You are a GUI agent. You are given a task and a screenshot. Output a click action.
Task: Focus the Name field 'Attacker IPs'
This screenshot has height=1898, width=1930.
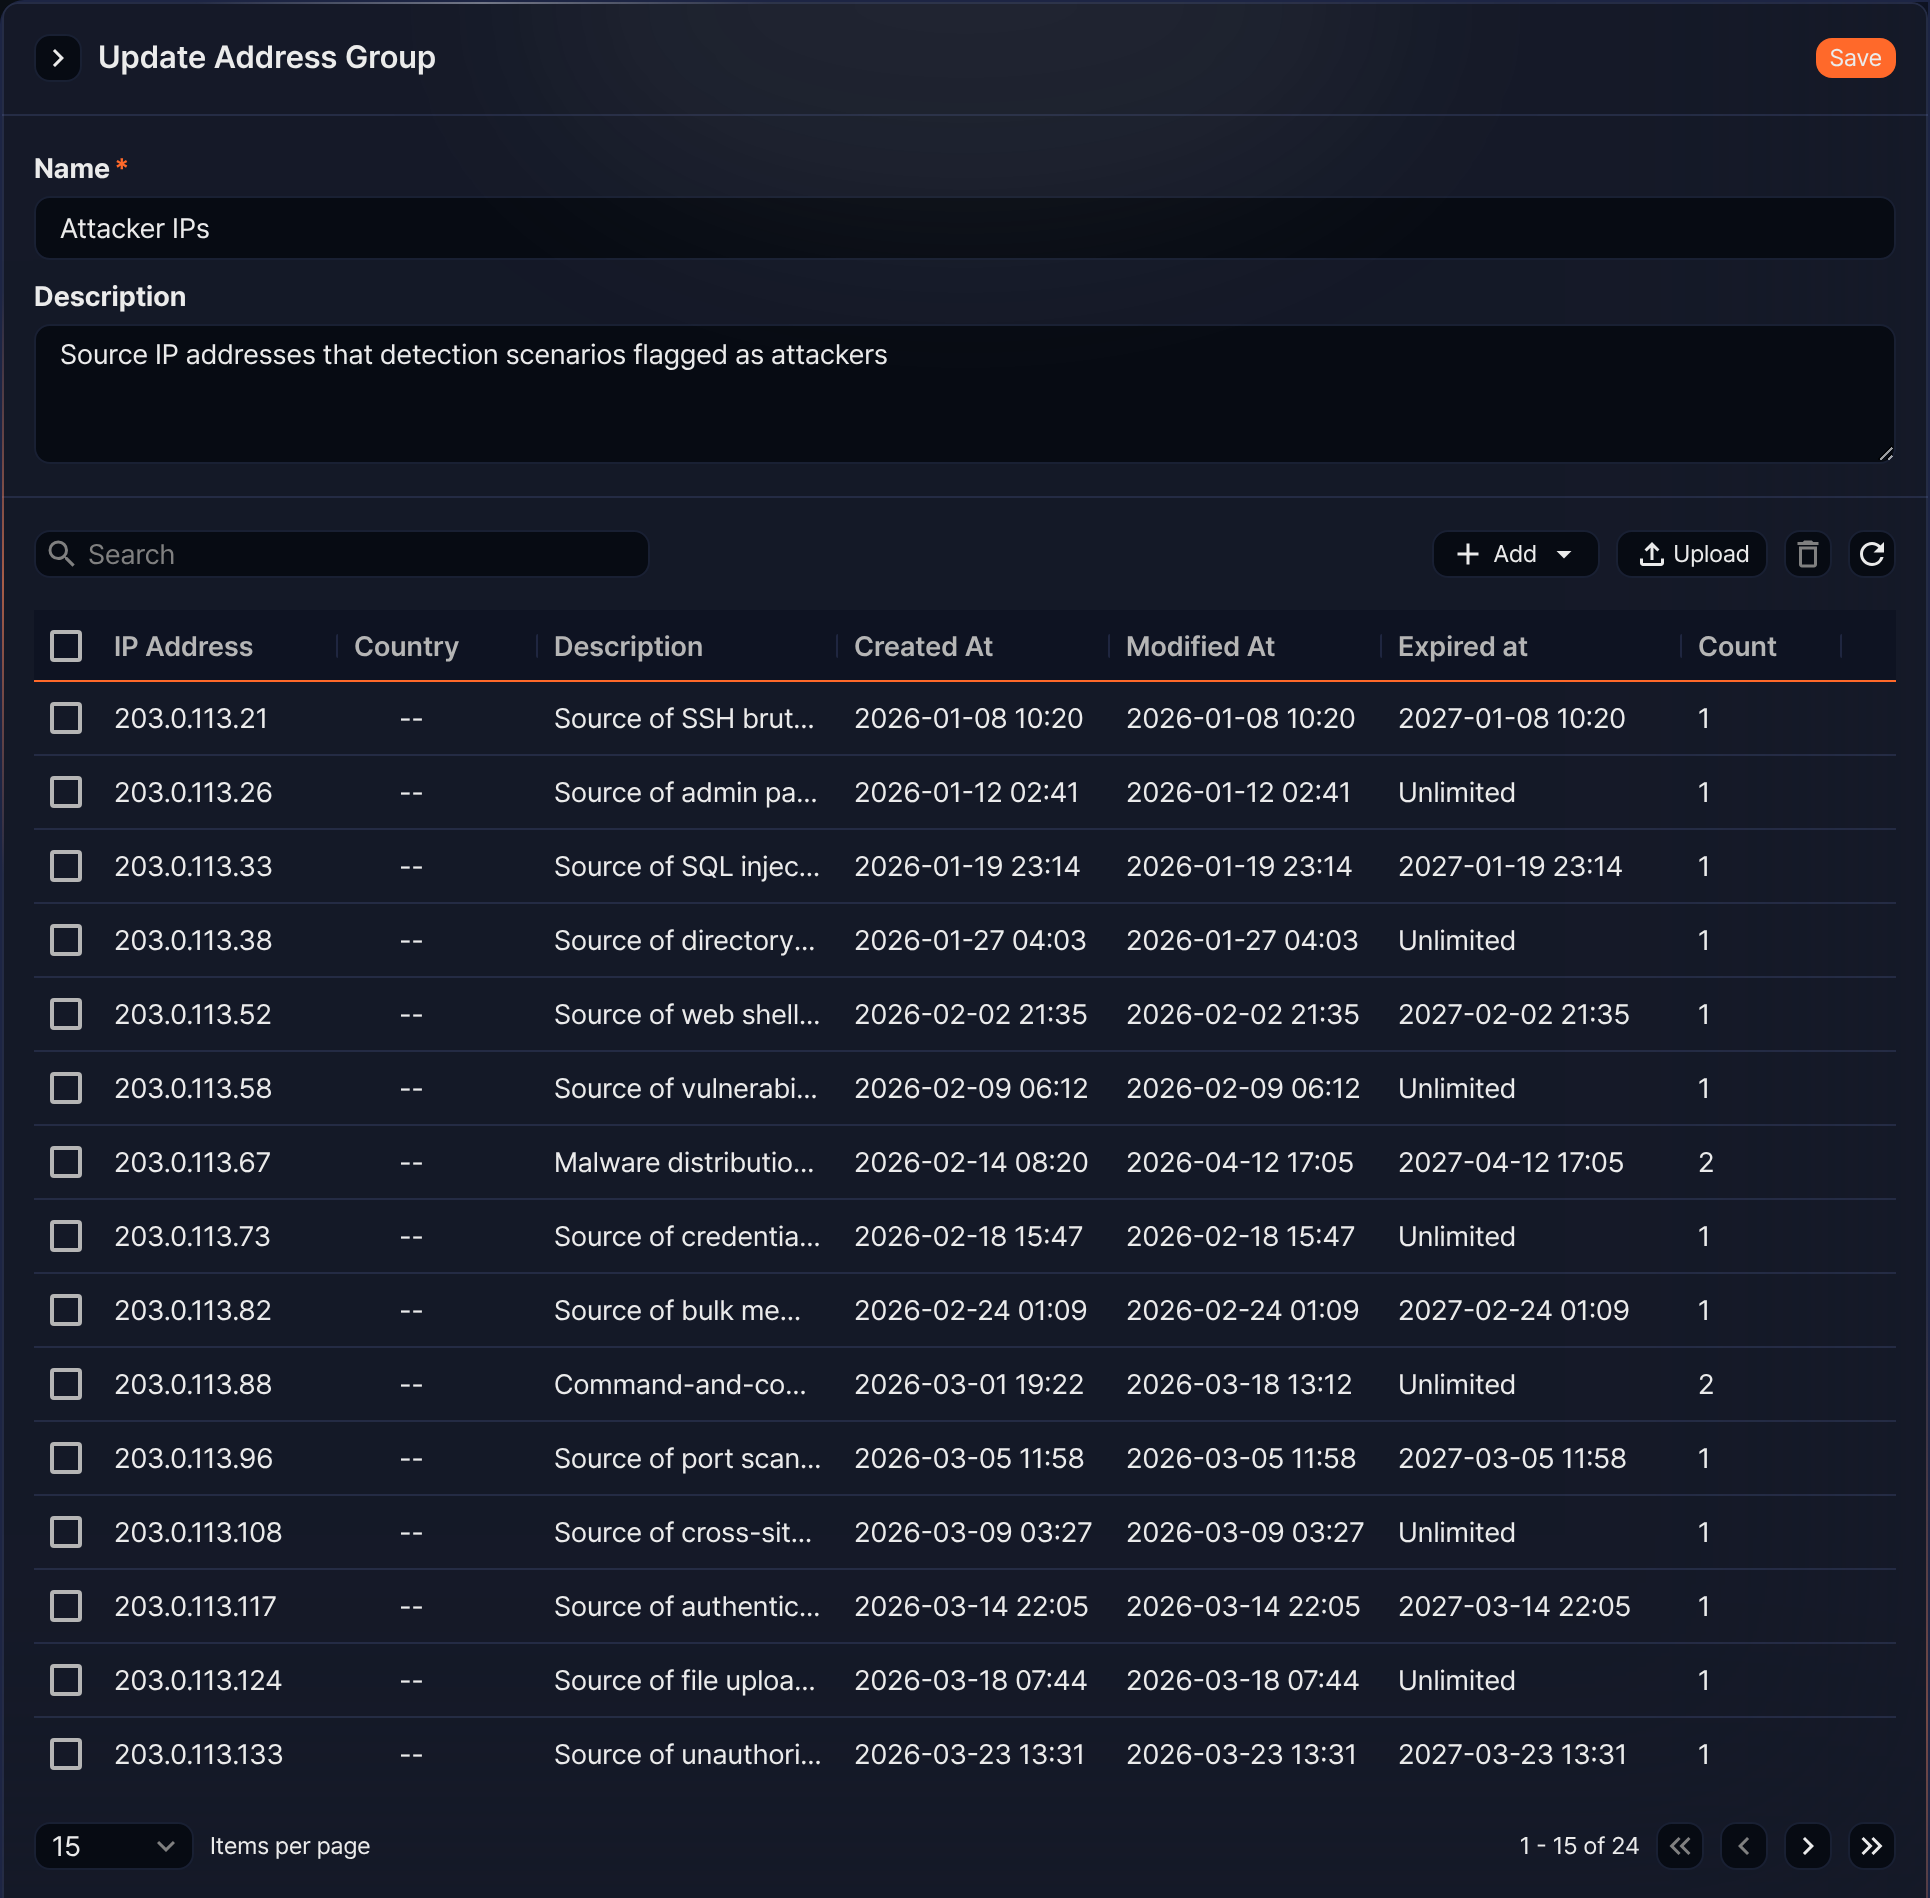(x=965, y=228)
